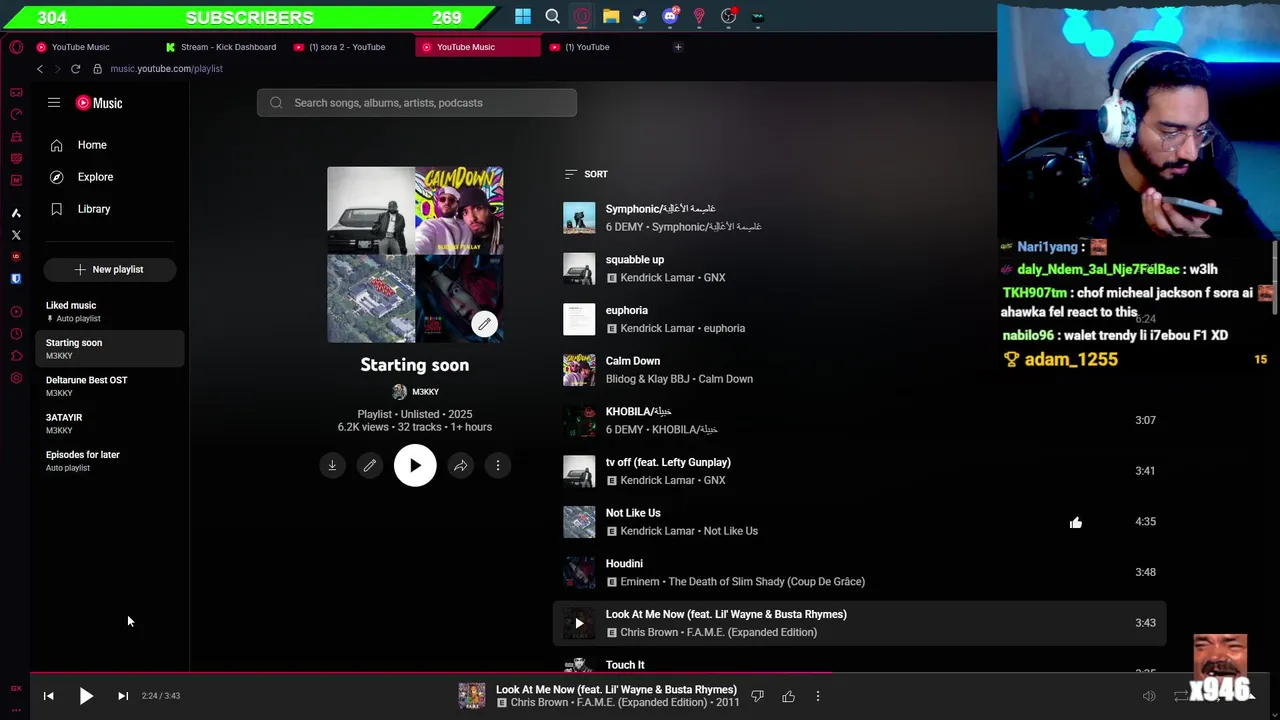1280x720 pixels.
Task: Open the Opera menu logo
Action: pos(16,47)
